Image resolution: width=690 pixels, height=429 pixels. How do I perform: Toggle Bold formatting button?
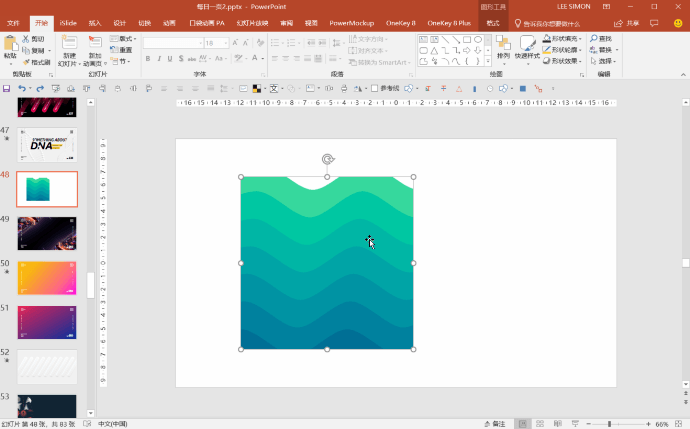pyautogui.click(x=148, y=59)
